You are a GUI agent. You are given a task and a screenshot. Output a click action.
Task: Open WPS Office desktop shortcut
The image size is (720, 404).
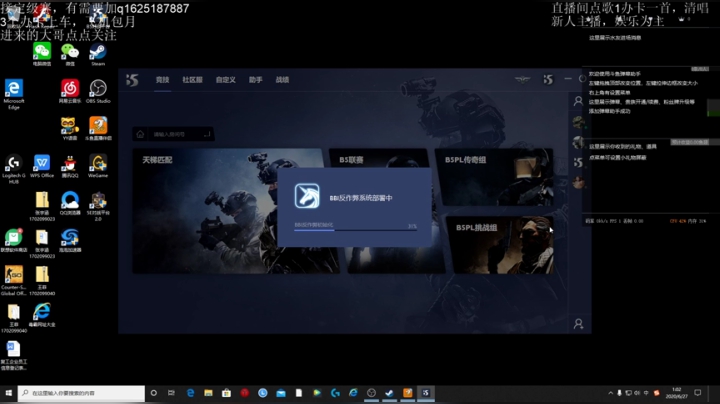click(42, 166)
